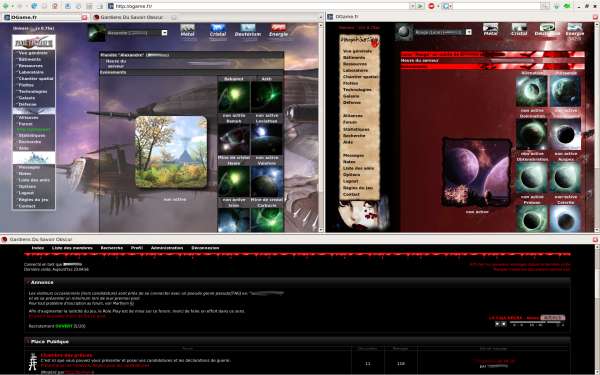
Task: Open Statistiques in left pane menu
Action: click(31, 135)
